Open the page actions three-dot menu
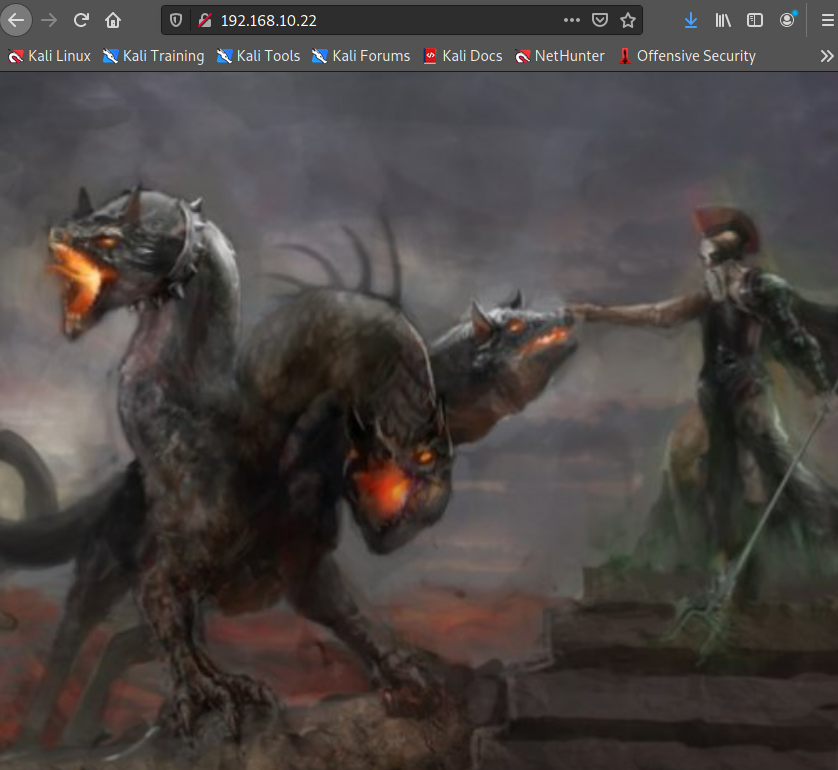The image size is (838, 770). [572, 20]
